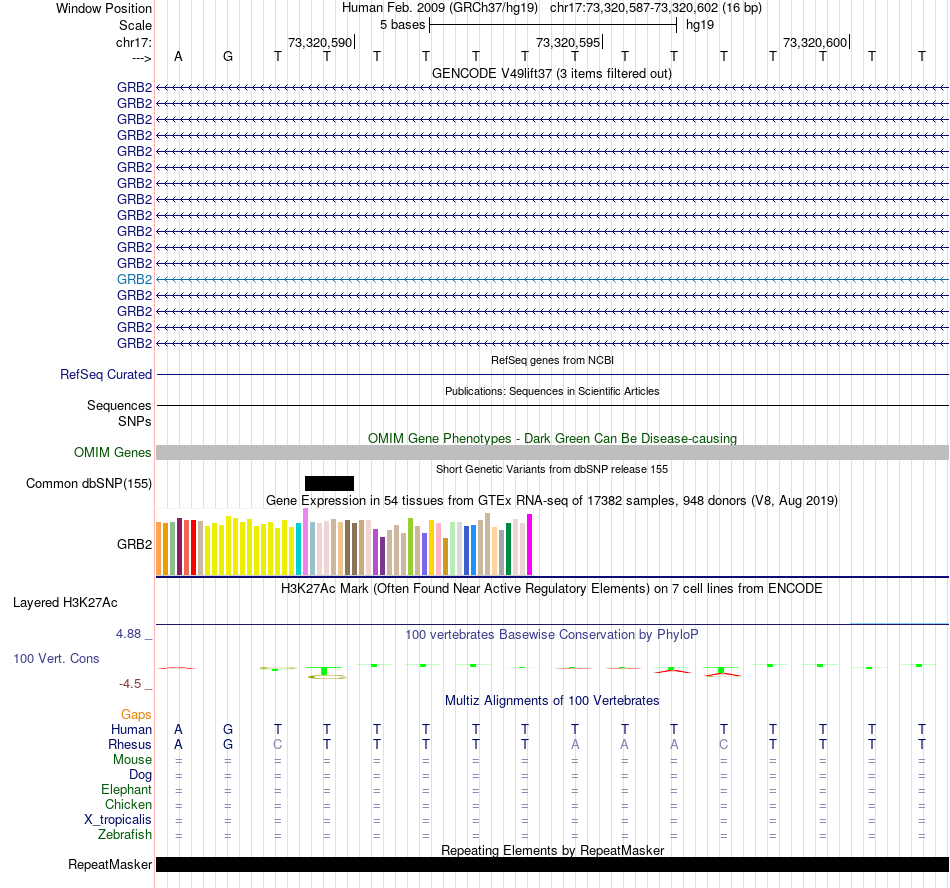
Task: Click 'Repeating Elements by RepeatMasker' title
Action: 552,850
